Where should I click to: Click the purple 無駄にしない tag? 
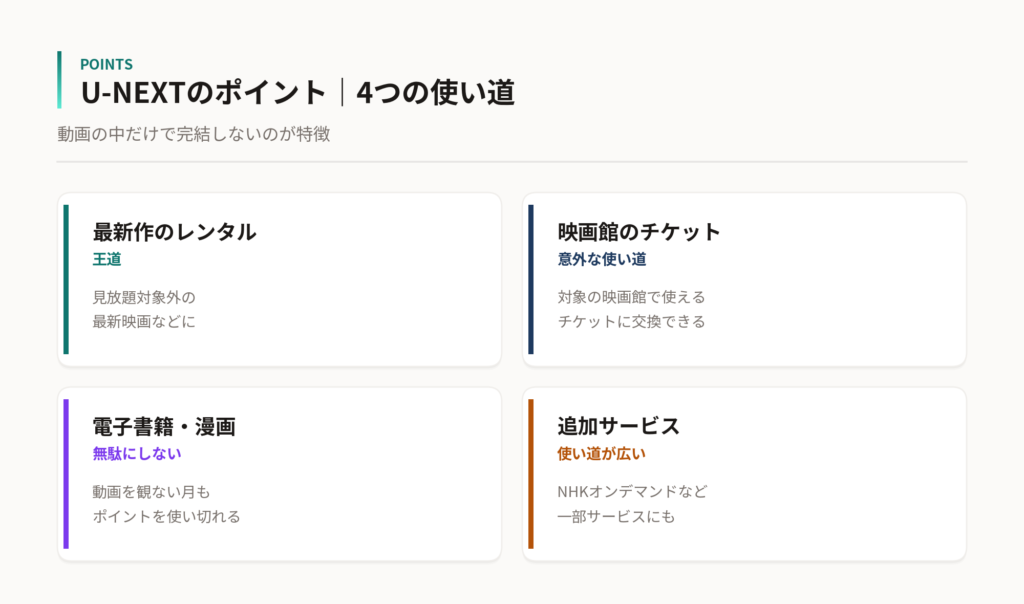[x=136, y=454]
